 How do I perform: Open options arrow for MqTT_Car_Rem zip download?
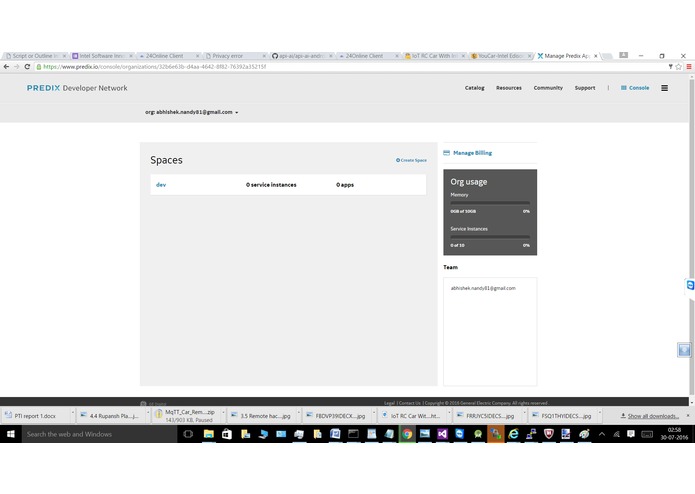click(223, 415)
